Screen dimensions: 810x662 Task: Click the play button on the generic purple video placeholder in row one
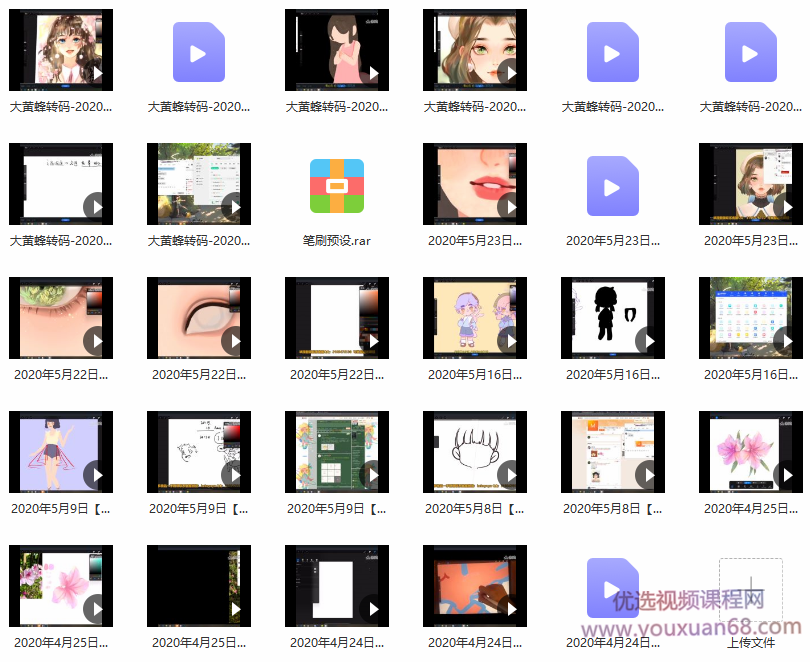(199, 52)
